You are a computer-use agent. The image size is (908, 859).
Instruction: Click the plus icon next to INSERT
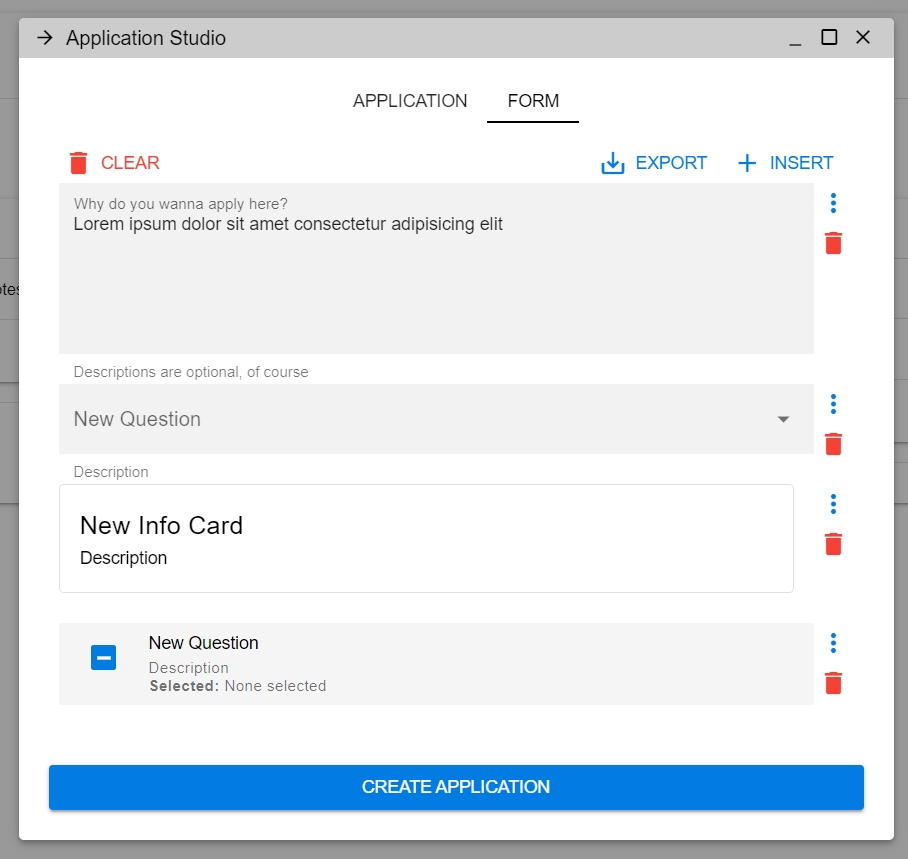pos(747,163)
